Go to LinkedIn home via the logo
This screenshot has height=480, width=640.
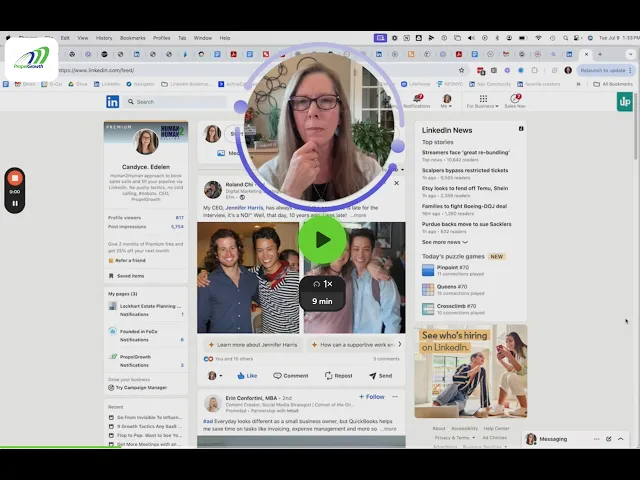point(113,102)
